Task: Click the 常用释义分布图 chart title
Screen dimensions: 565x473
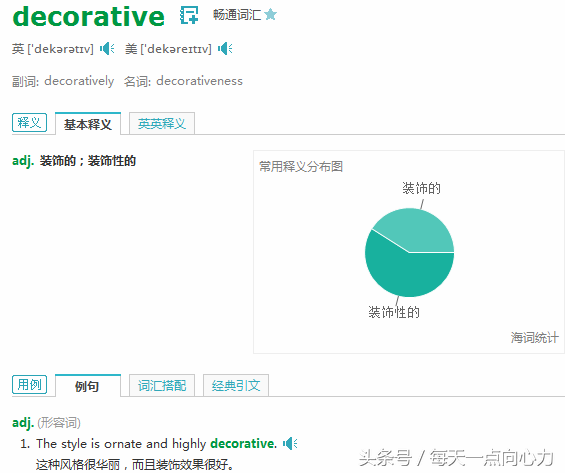Action: click(x=301, y=166)
